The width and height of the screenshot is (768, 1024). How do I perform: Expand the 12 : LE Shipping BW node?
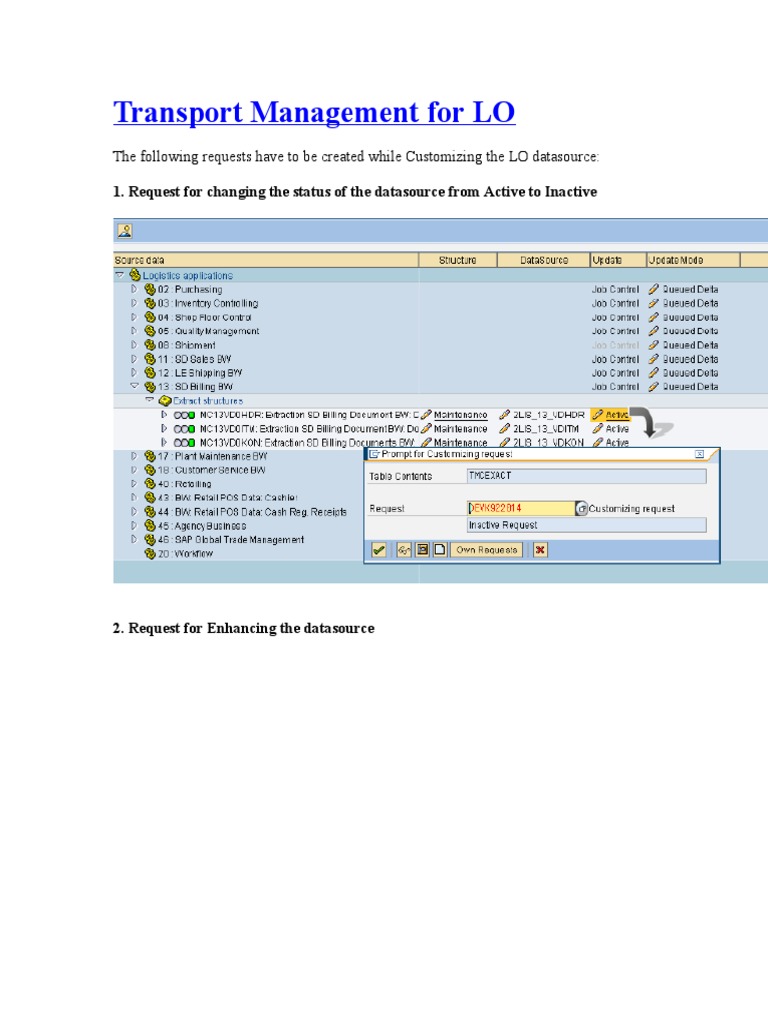click(x=135, y=372)
